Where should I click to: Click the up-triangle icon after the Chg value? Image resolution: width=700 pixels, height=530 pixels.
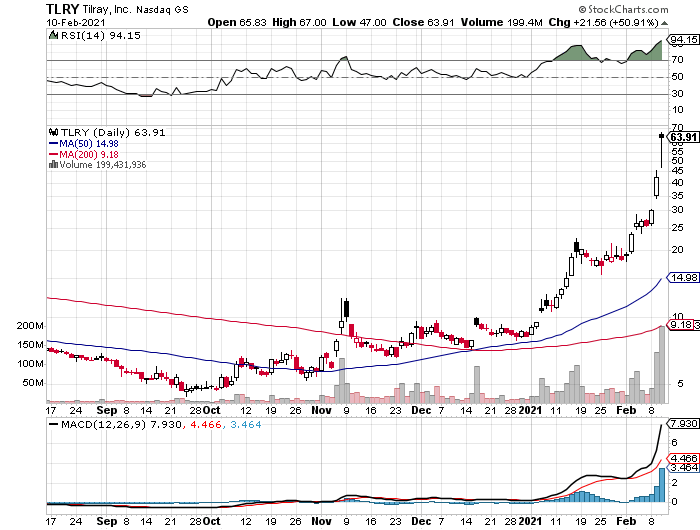click(x=664, y=23)
